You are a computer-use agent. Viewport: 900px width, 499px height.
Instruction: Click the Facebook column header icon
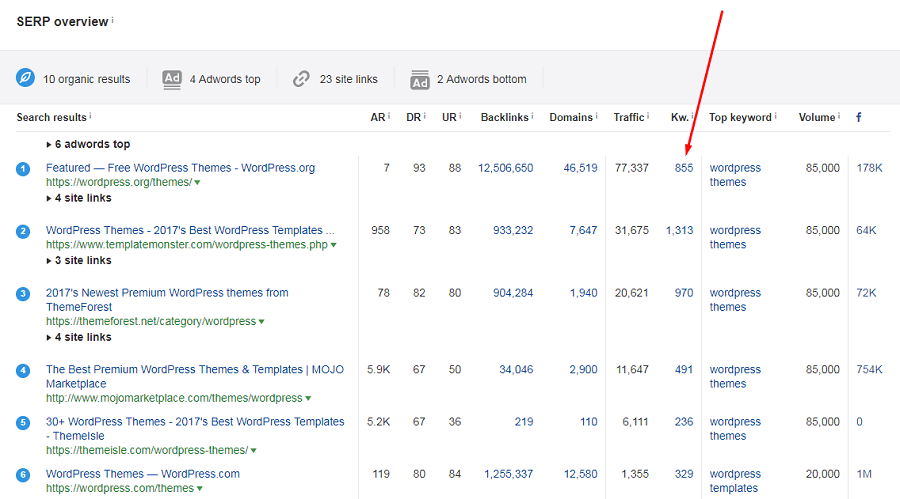pyautogui.click(x=859, y=117)
